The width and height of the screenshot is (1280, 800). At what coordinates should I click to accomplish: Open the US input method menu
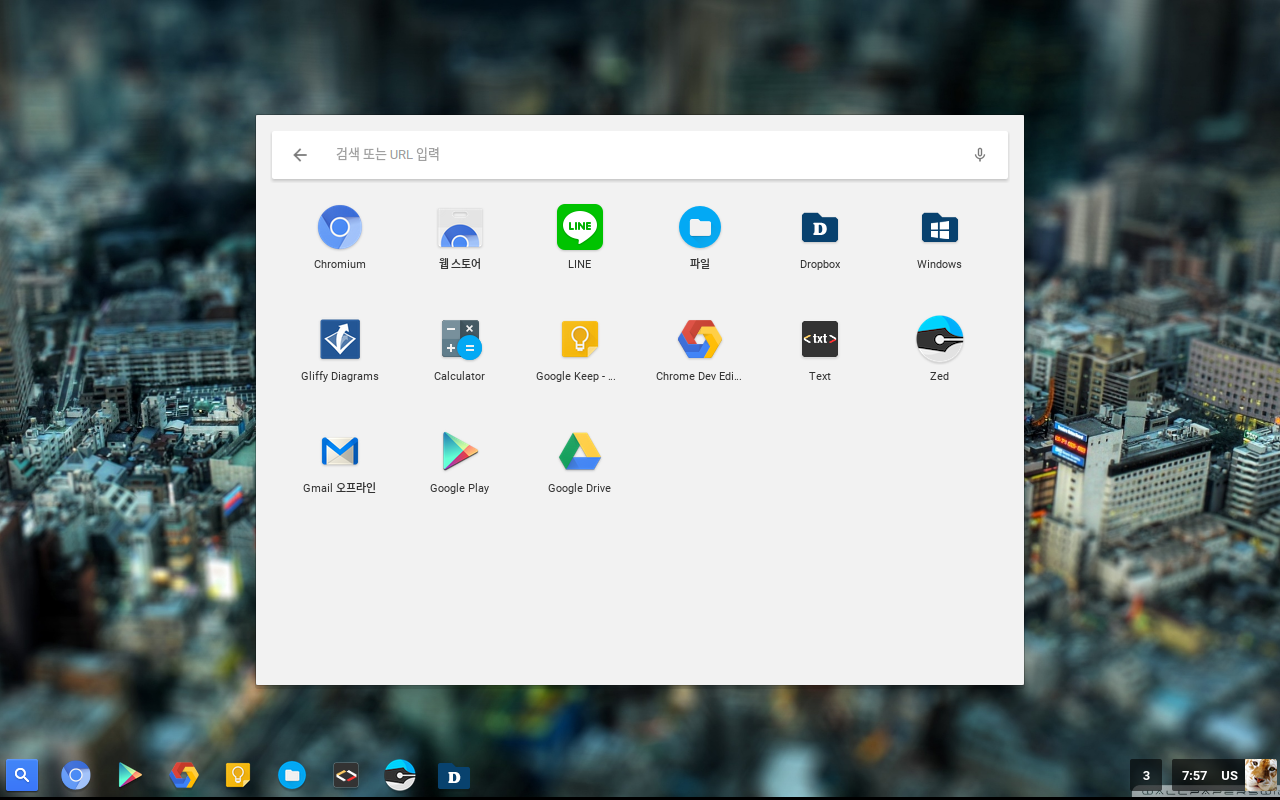1229,775
